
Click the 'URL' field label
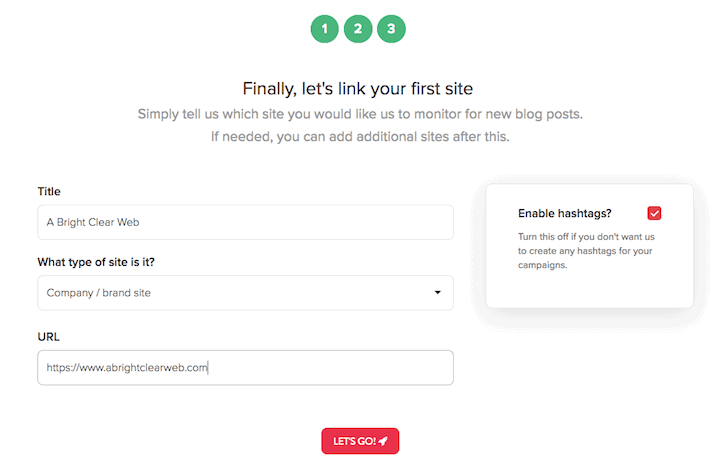pos(50,336)
